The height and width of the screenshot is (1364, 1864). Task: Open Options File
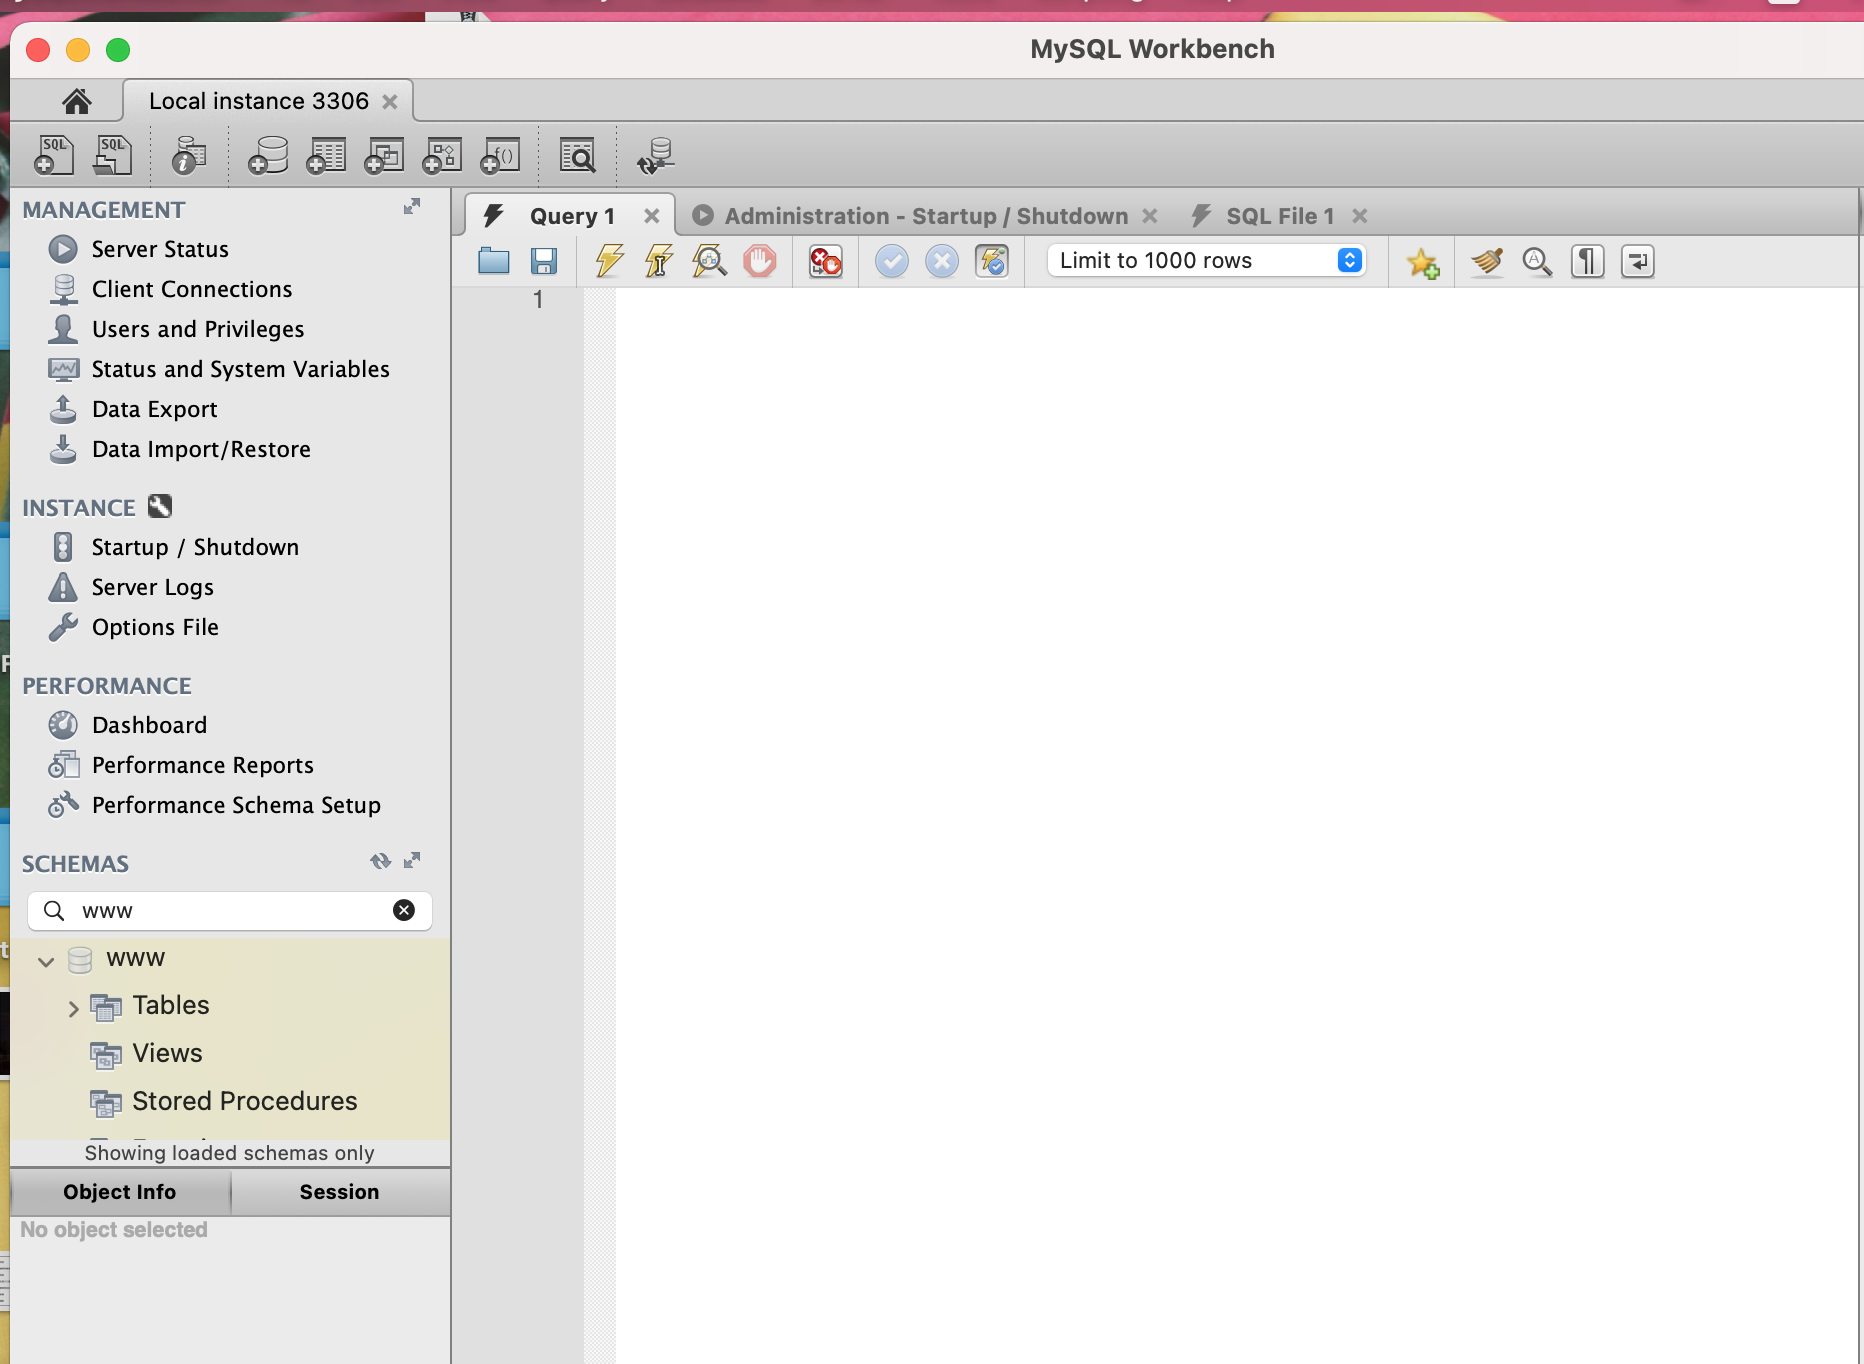(x=155, y=627)
